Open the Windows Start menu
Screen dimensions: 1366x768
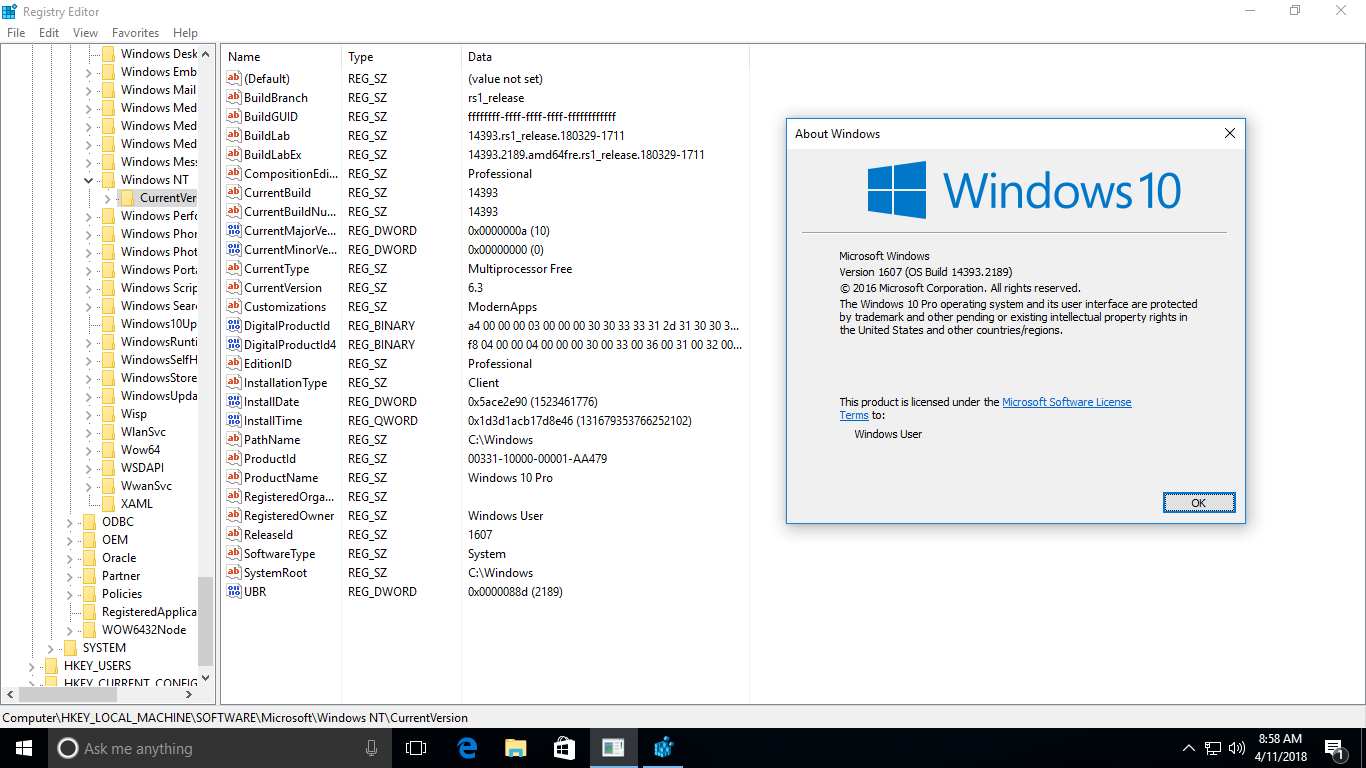pos(24,748)
